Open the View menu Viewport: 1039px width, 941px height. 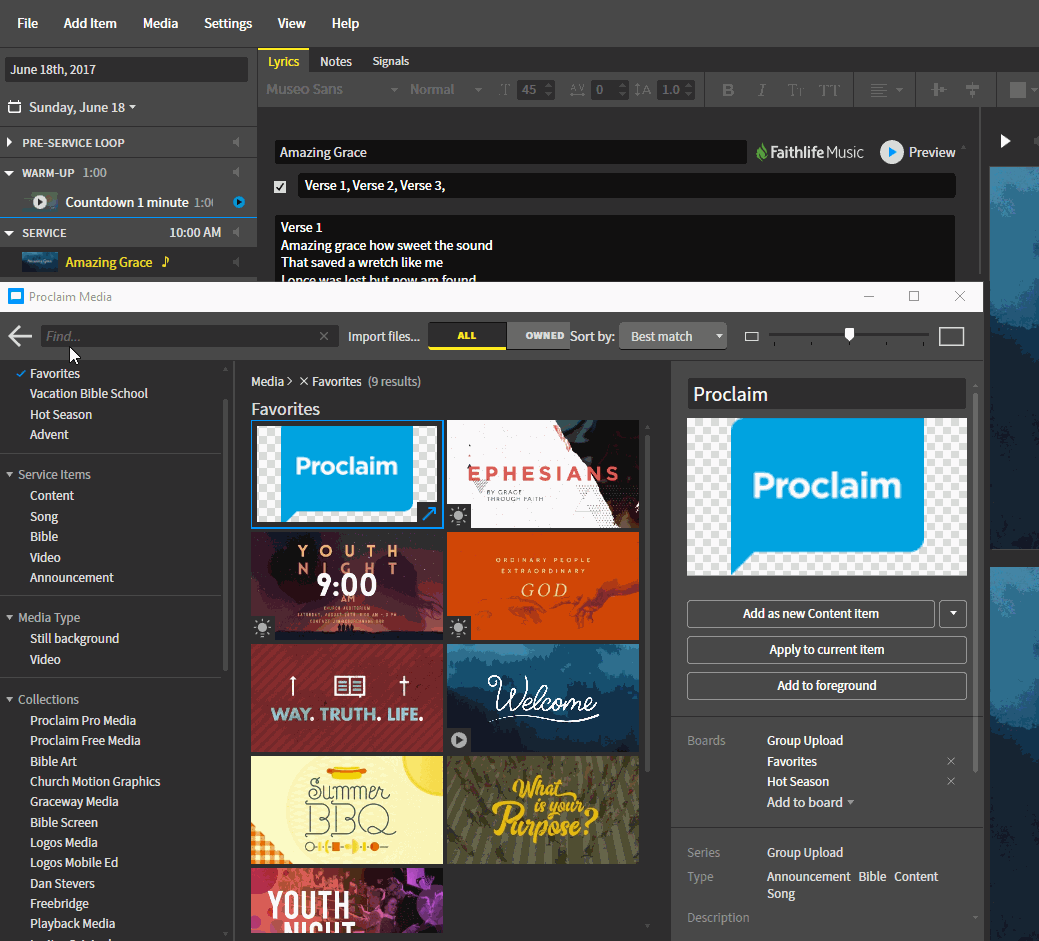click(x=292, y=23)
